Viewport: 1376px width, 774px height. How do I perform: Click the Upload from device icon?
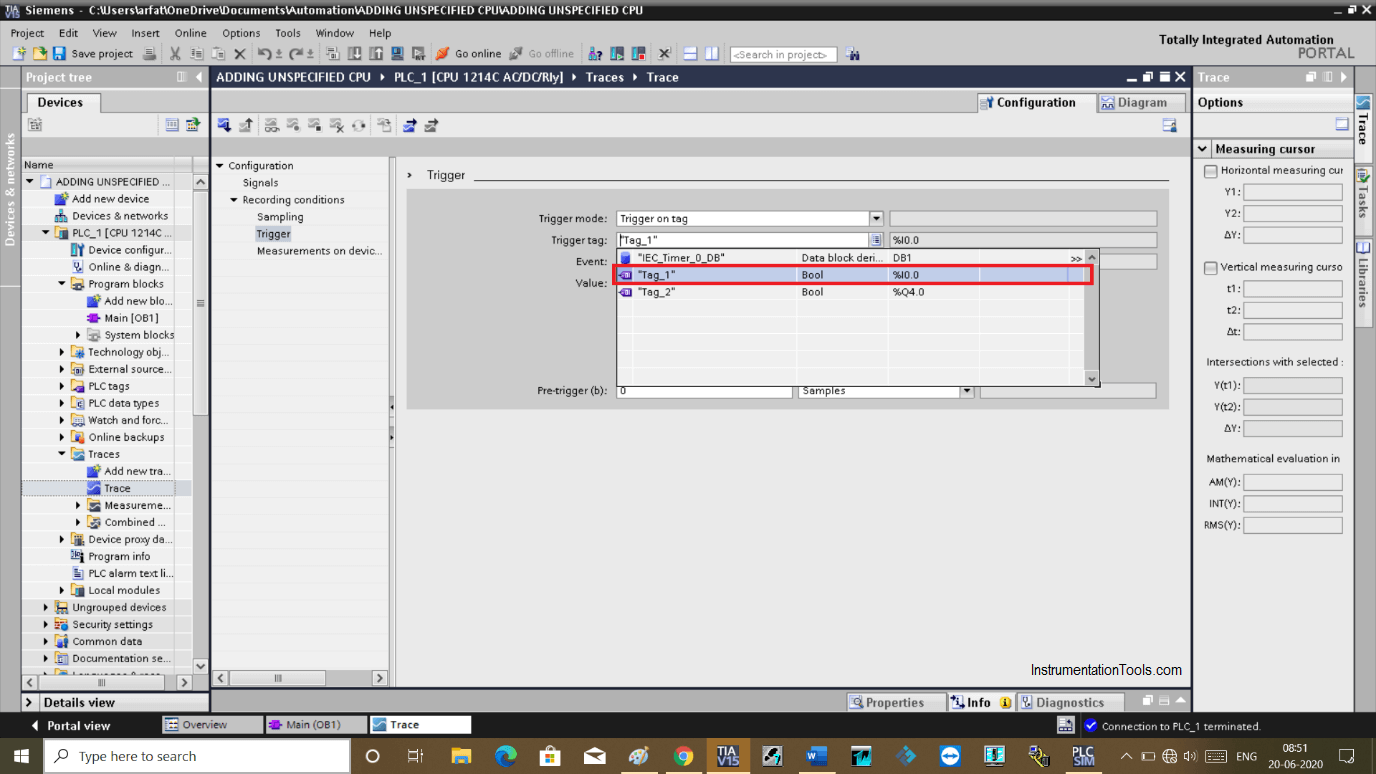(x=376, y=54)
